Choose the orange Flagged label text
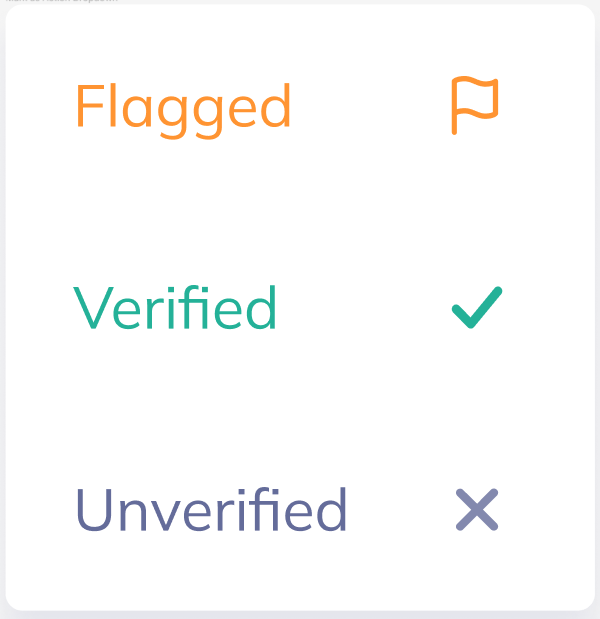 (184, 111)
